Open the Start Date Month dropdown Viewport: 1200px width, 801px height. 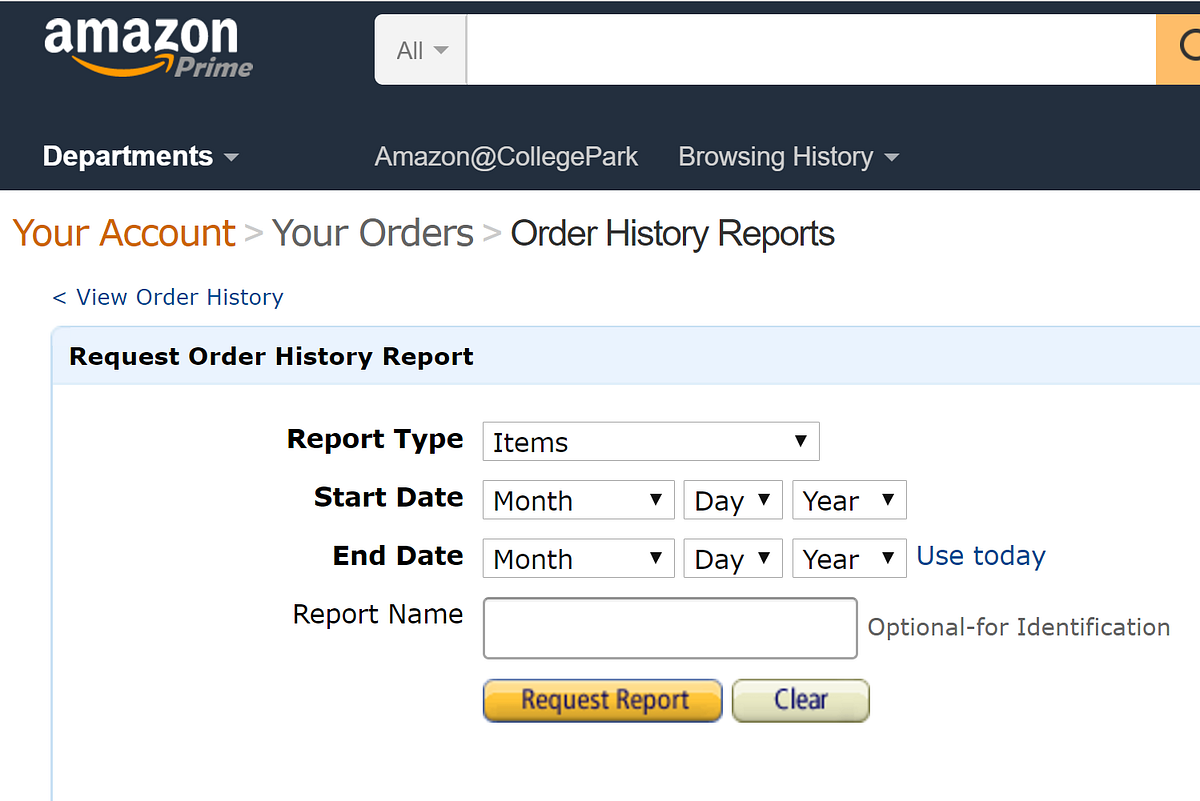[579, 500]
